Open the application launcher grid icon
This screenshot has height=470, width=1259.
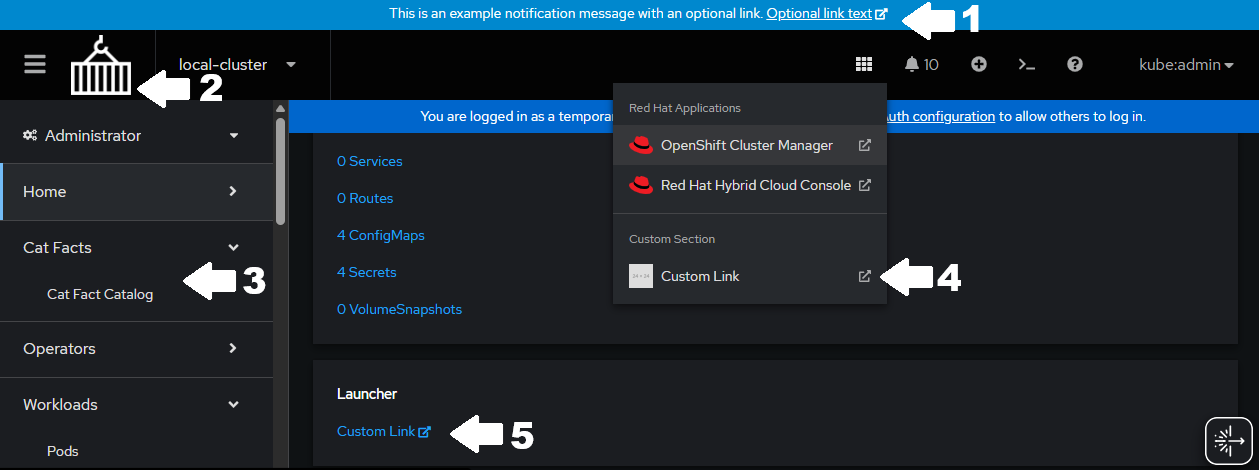pyautogui.click(x=863, y=64)
